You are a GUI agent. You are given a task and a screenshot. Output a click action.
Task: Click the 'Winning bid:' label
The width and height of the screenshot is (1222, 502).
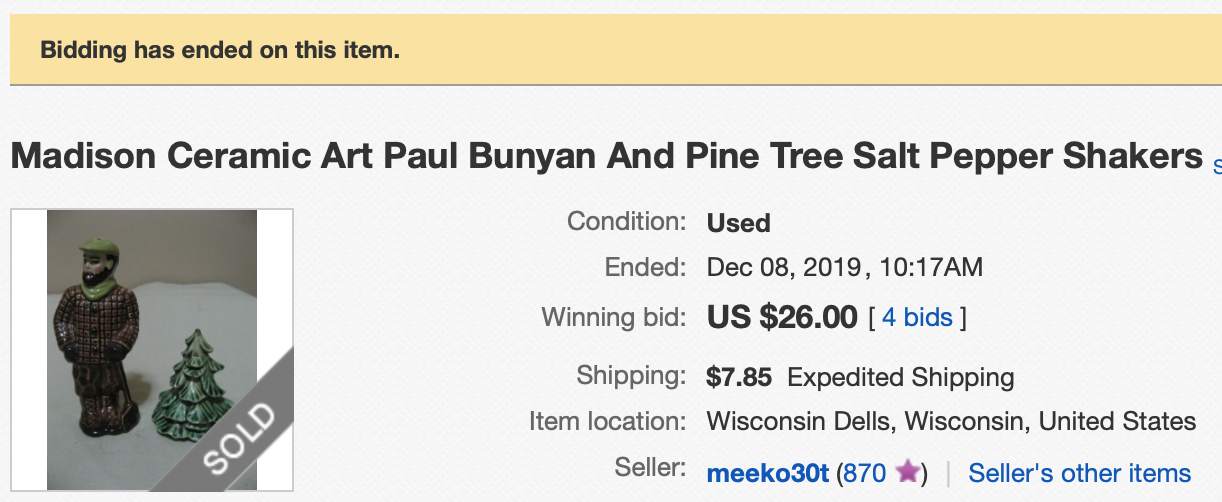[x=613, y=318]
